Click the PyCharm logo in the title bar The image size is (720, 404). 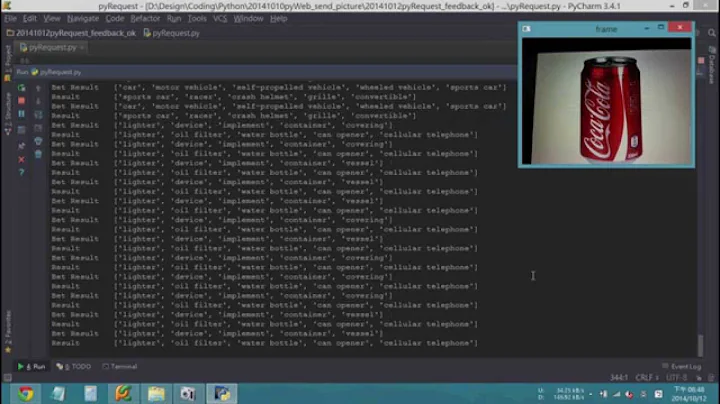[6, 6]
